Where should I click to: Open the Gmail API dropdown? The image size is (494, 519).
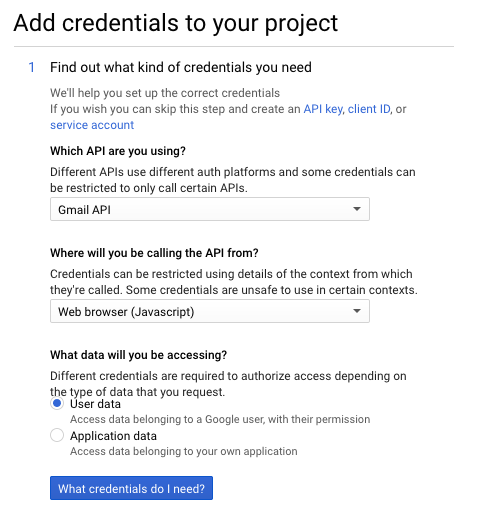point(210,209)
